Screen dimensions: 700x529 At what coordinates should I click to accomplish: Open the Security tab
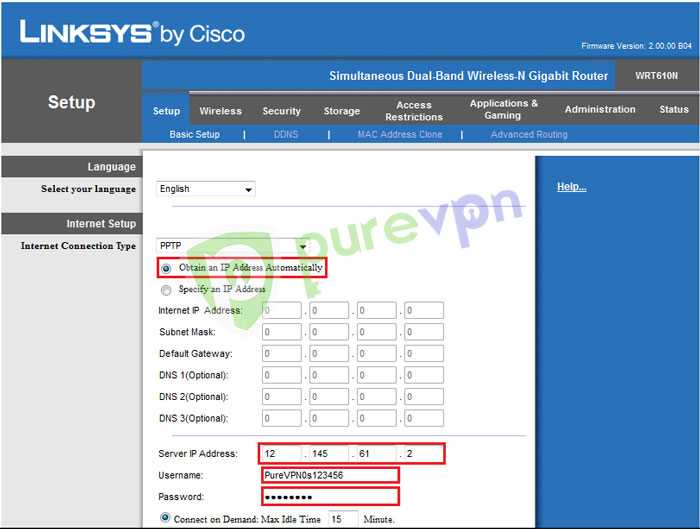click(x=281, y=111)
